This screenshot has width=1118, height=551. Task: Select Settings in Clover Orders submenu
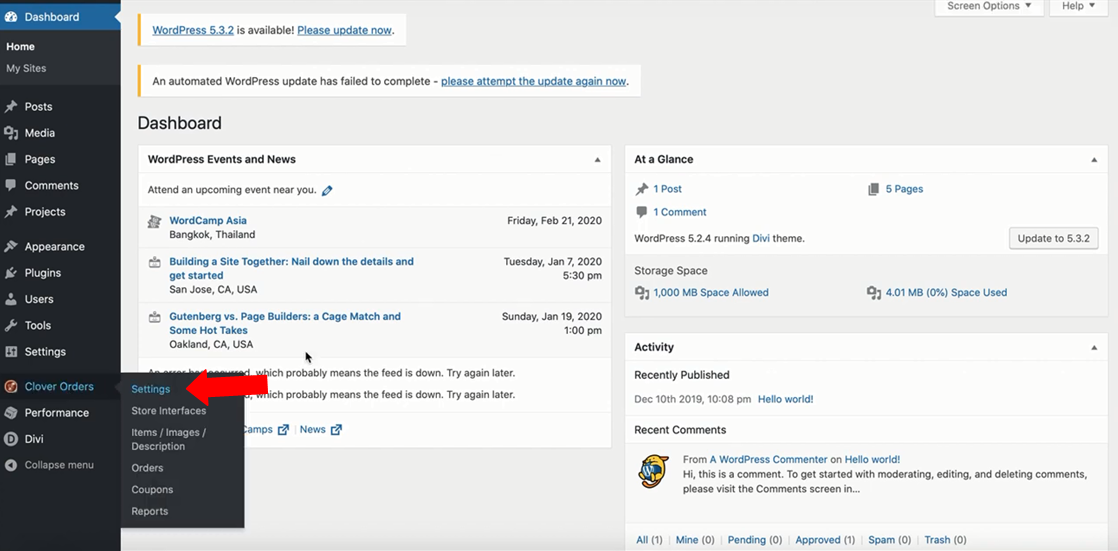(x=151, y=389)
